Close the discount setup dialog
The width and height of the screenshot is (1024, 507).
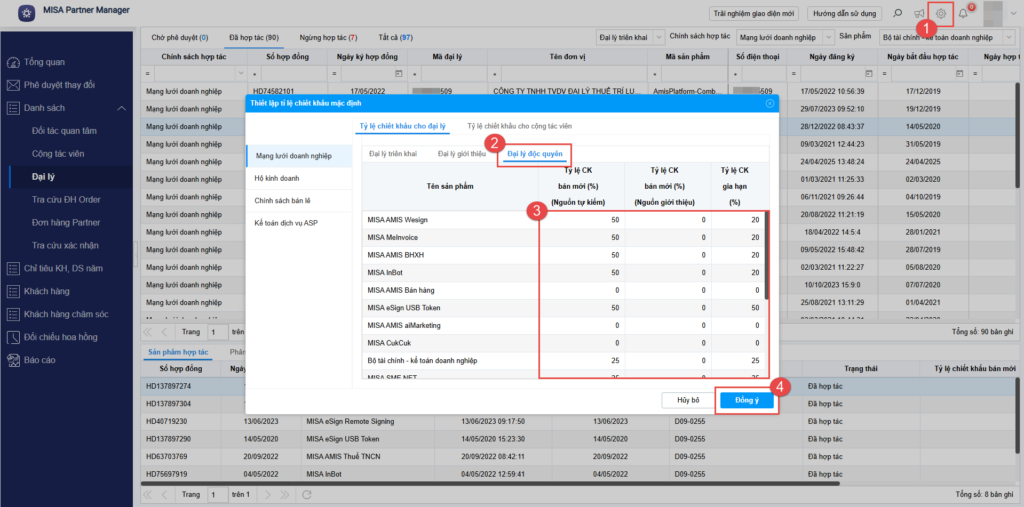(x=769, y=103)
